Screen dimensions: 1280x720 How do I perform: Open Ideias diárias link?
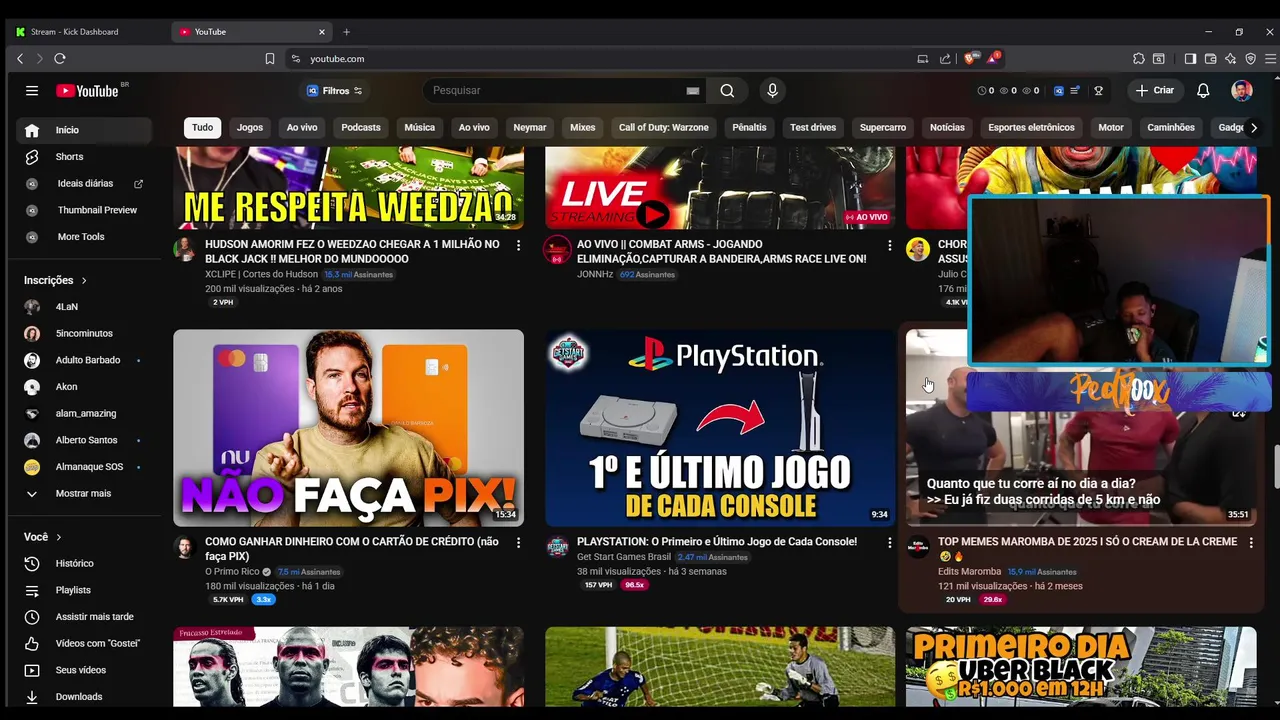tap(85, 184)
